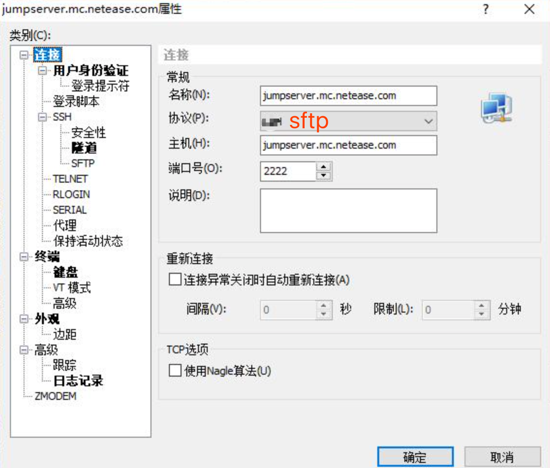Screen dimensions: 550x468
Task: Click the protocol icon before sftp
Action: [x=272, y=122]
